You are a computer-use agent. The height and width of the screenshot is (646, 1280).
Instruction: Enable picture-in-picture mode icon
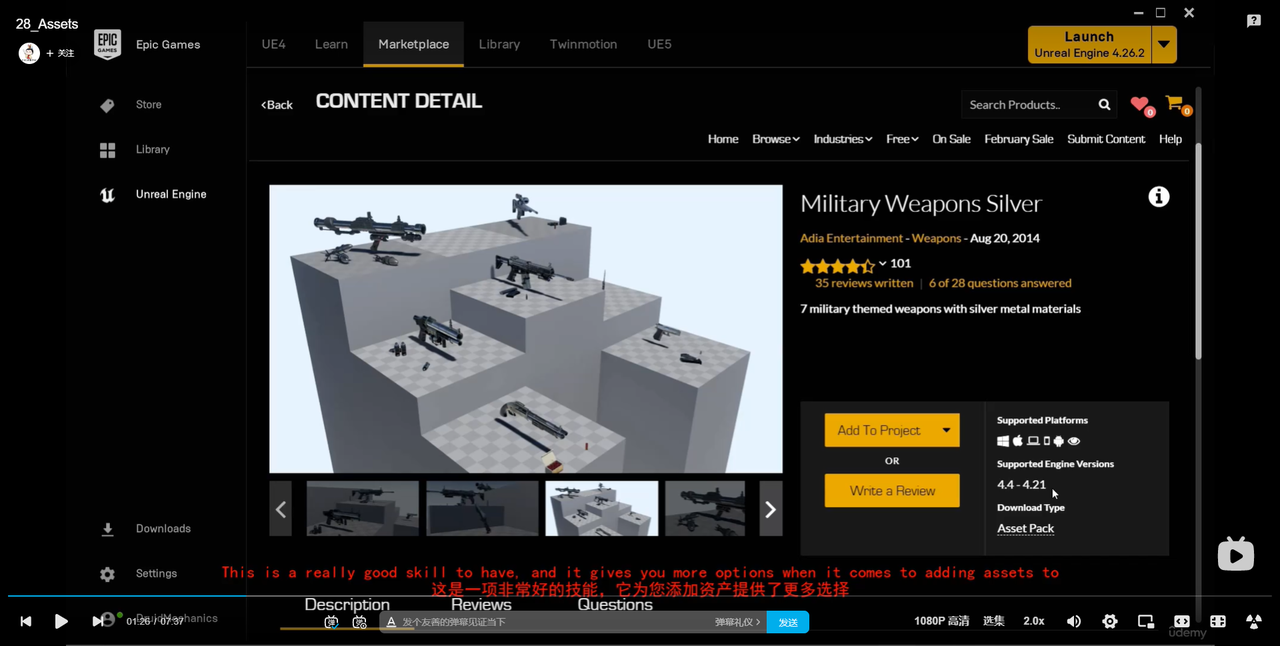coord(1146,621)
